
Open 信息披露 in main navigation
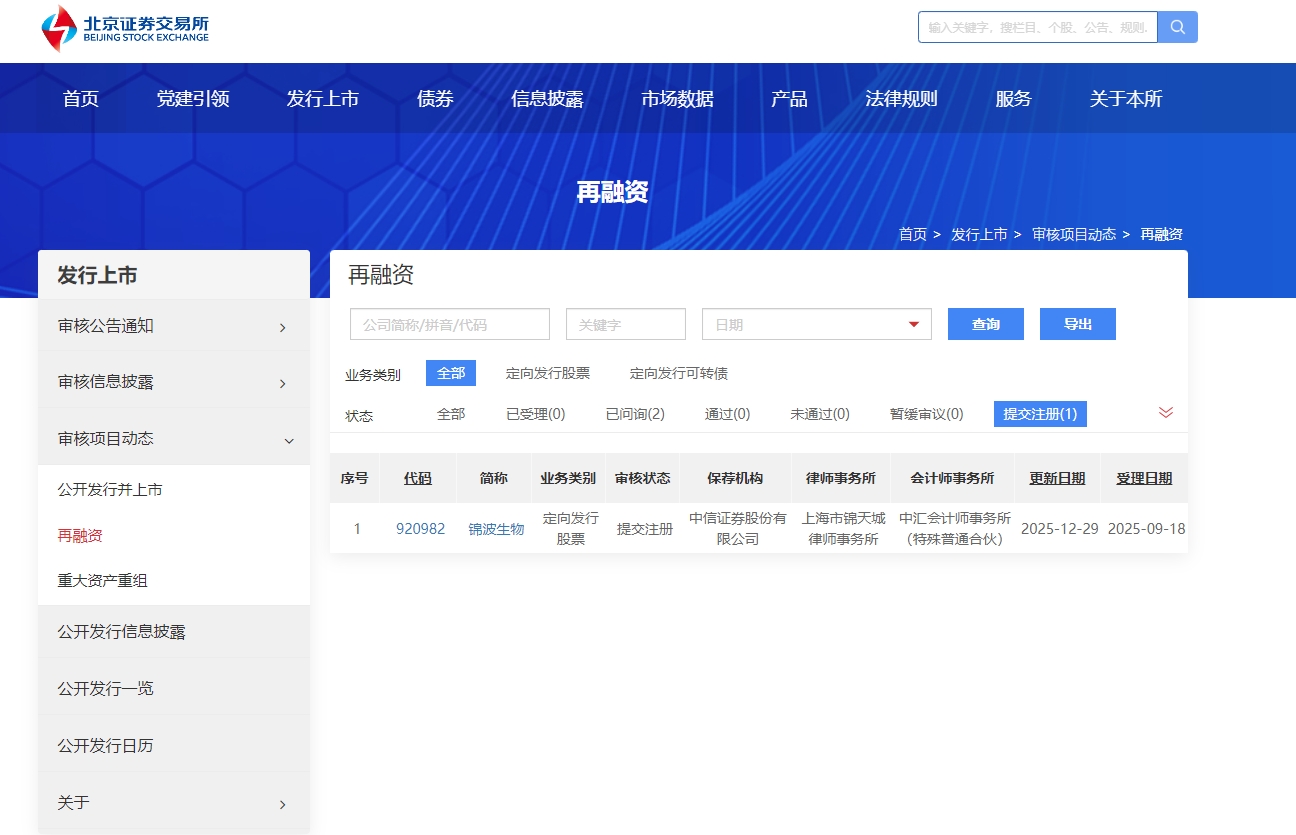click(x=547, y=98)
